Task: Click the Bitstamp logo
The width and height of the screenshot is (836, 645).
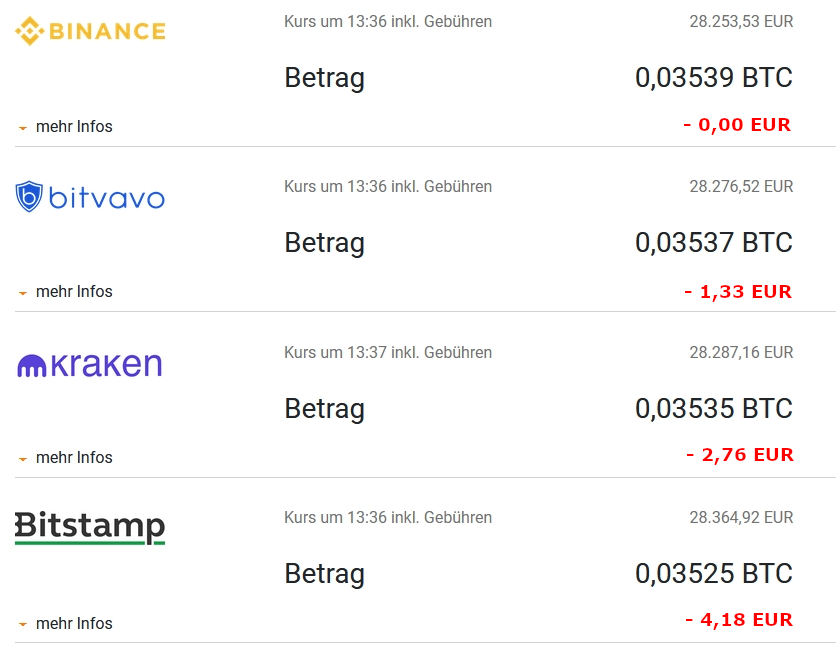Action: pos(90,527)
